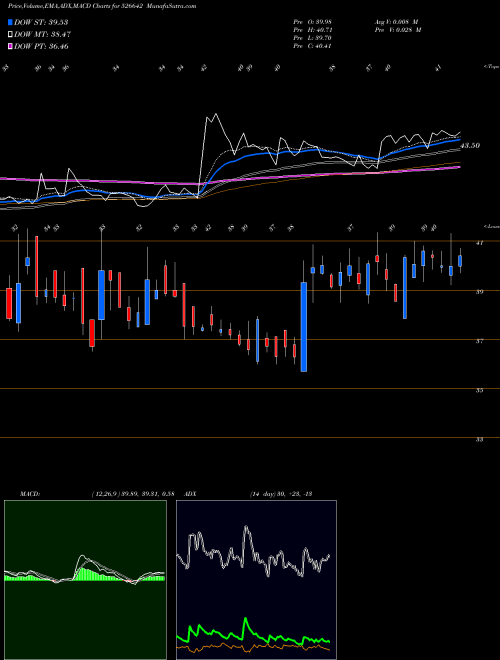The height and width of the screenshot is (660, 500).
Task: Click the '<Tops' label above the chart
Action: coord(491,67)
